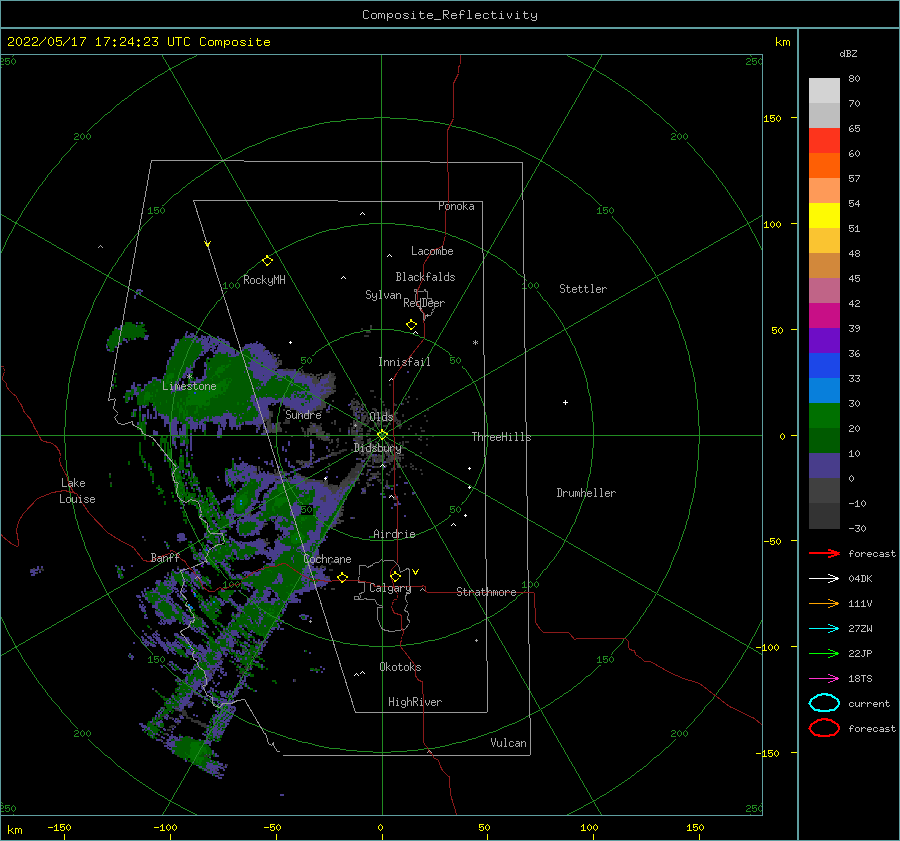The image size is (900, 841).
Task: Click the Limestone label
Action: click(x=189, y=386)
